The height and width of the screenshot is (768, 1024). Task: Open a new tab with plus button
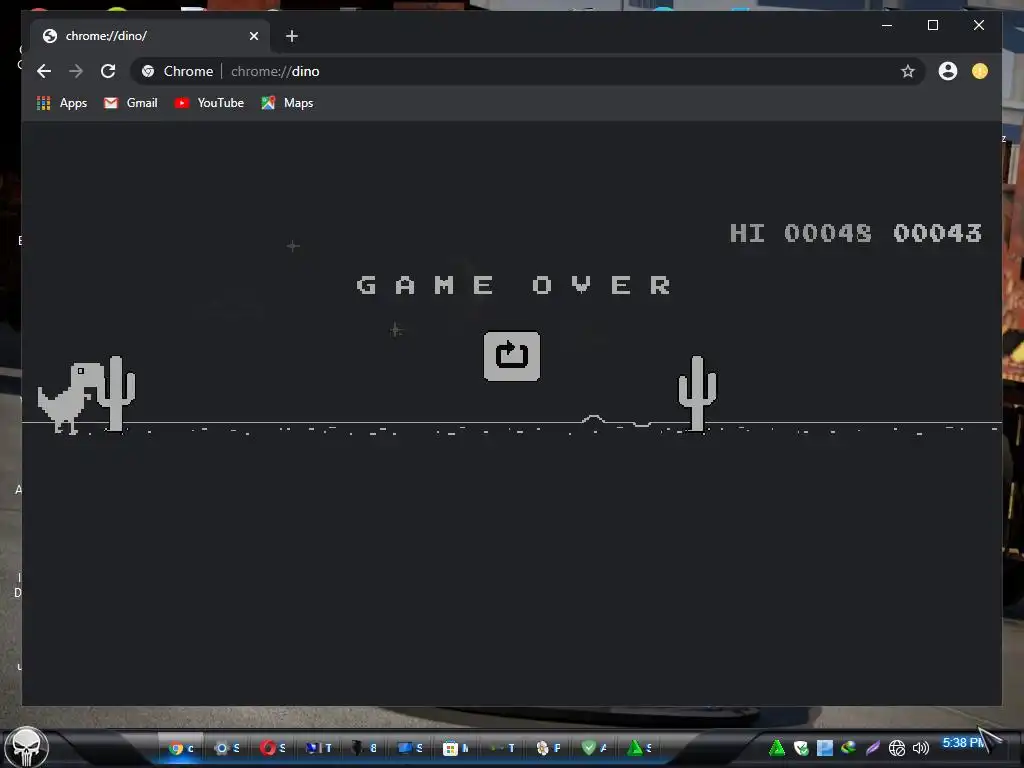292,36
